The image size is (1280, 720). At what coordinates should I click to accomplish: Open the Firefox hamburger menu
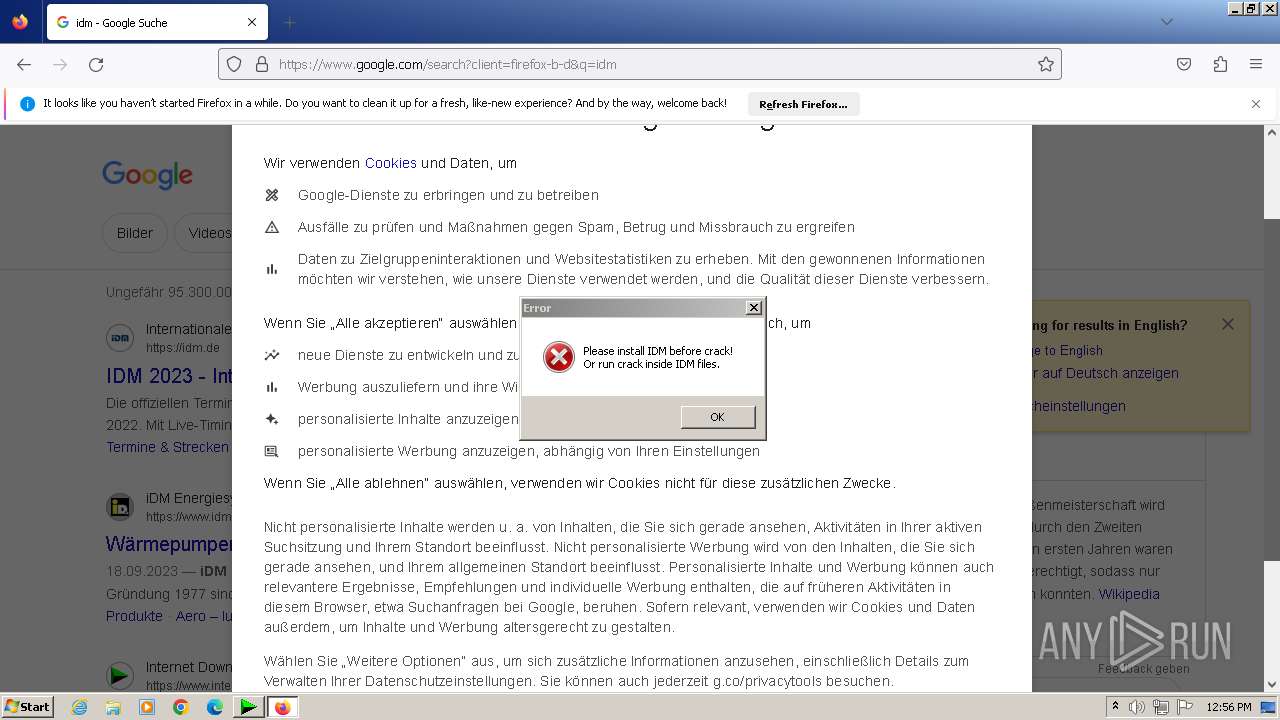tap(1256, 64)
